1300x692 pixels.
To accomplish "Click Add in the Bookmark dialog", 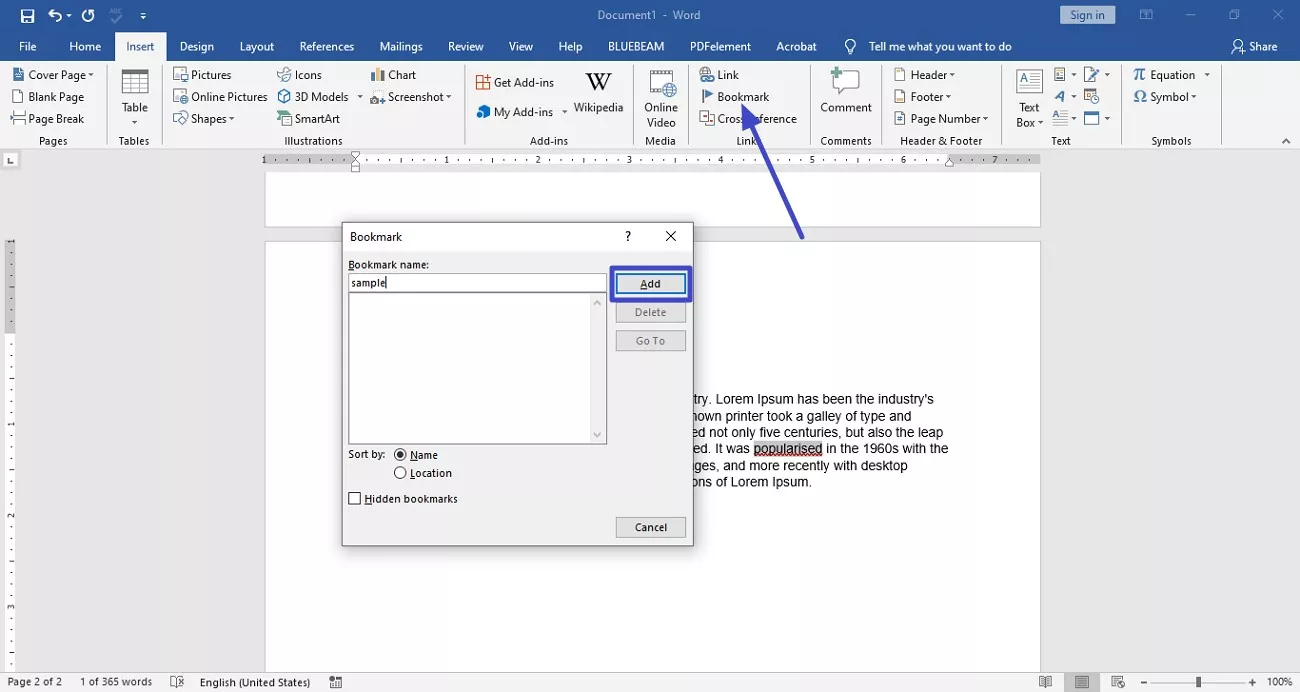I will coord(650,283).
